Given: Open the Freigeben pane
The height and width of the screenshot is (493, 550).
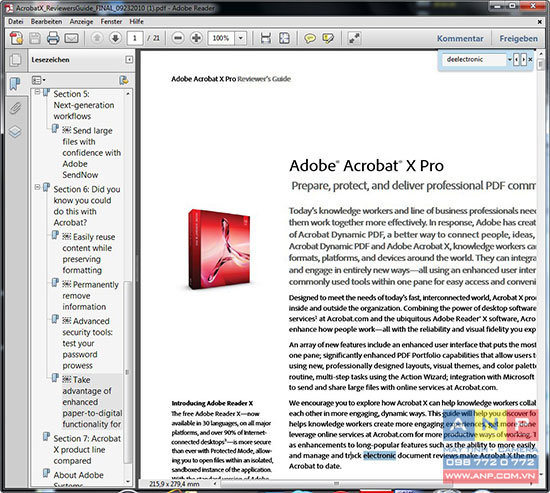Looking at the screenshot, I should [x=518, y=39].
